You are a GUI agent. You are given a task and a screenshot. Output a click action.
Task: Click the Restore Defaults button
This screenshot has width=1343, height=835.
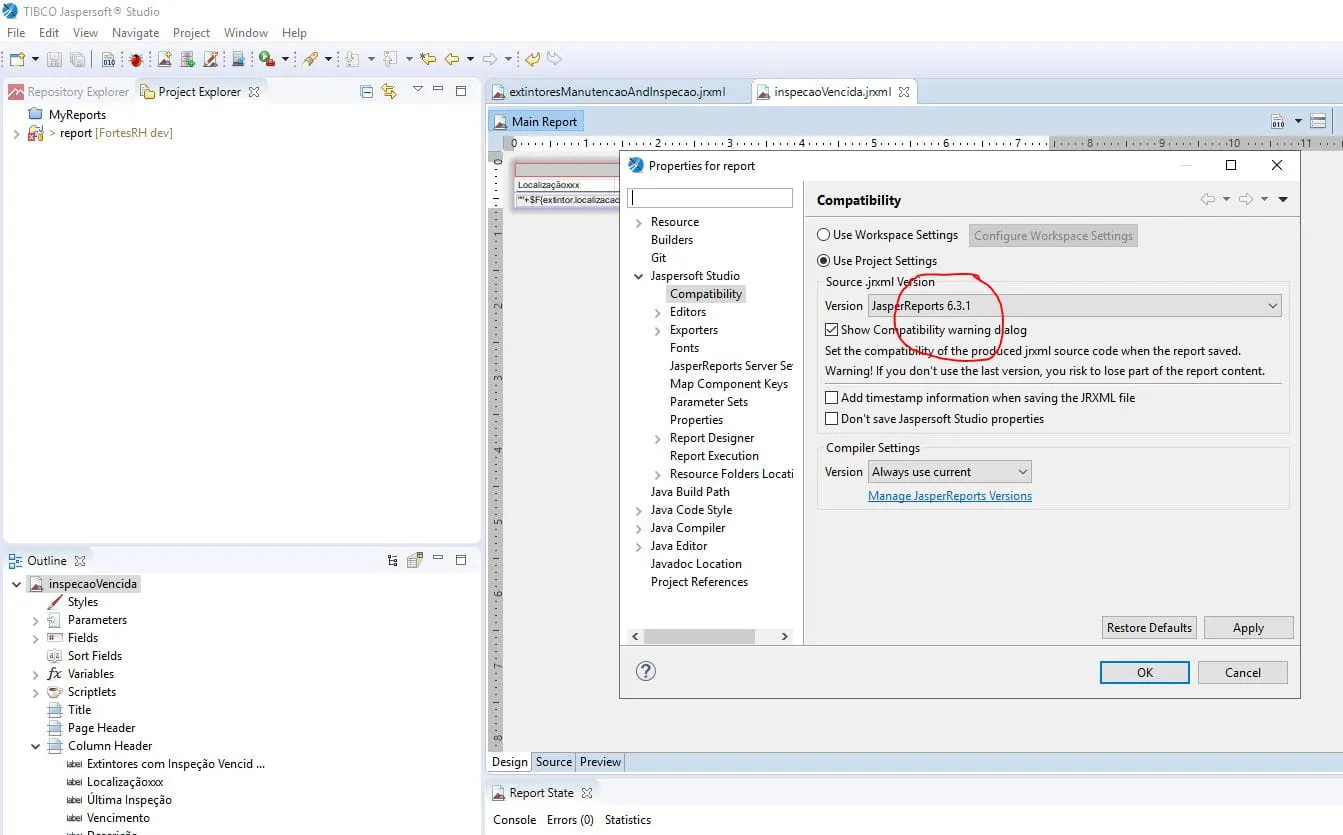point(1149,628)
